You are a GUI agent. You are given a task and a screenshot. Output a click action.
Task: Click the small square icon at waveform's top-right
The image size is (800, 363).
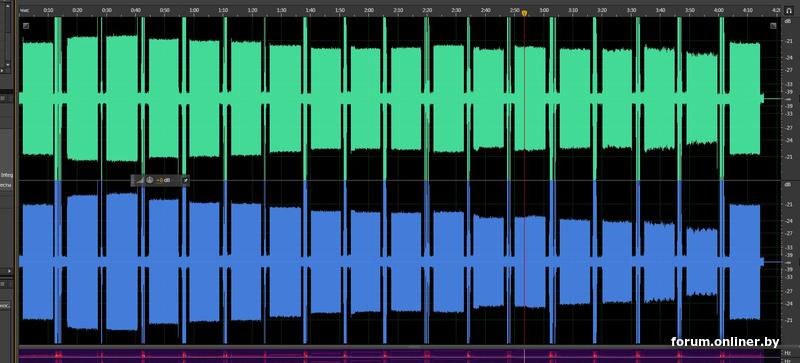(773, 26)
